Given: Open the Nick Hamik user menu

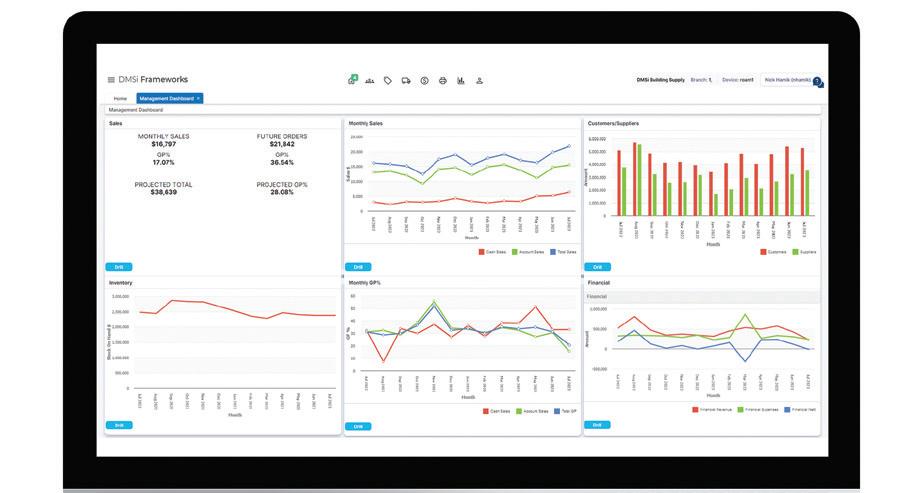Looking at the screenshot, I should point(787,80).
